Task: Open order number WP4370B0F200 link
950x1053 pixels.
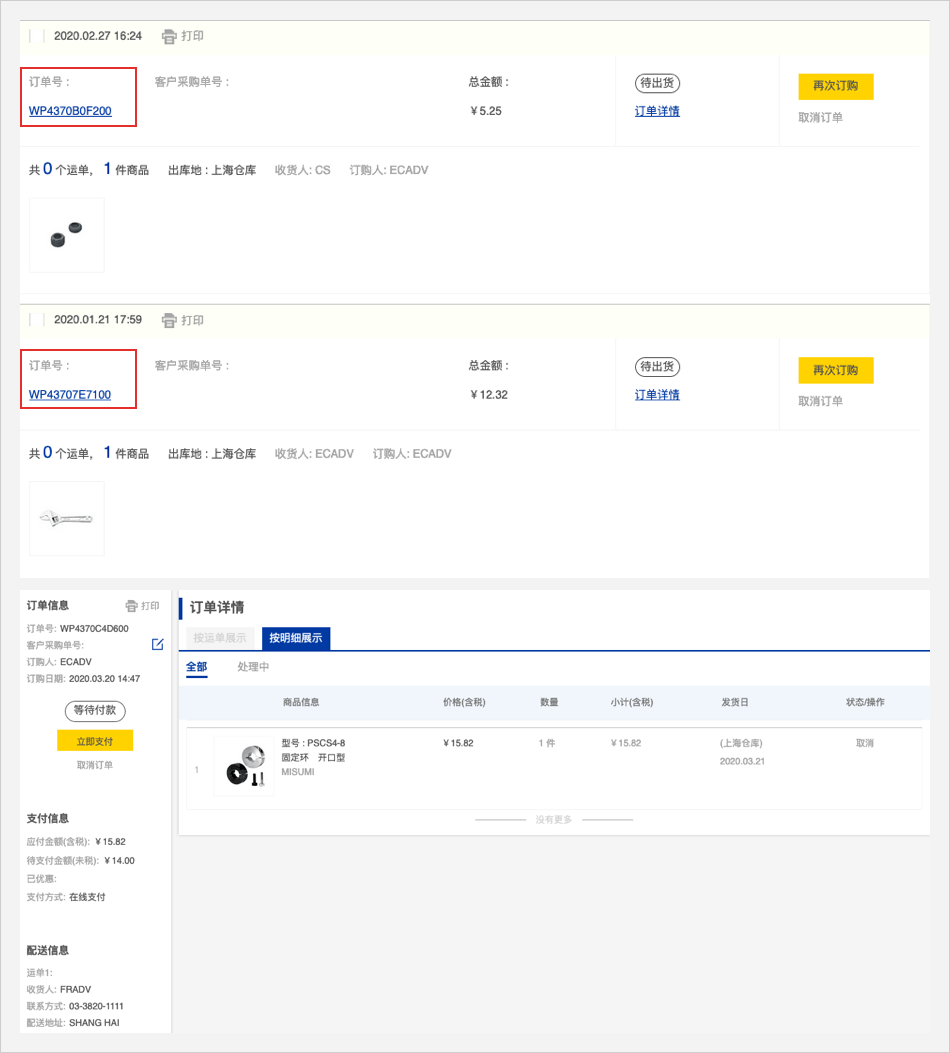Action: (70, 111)
